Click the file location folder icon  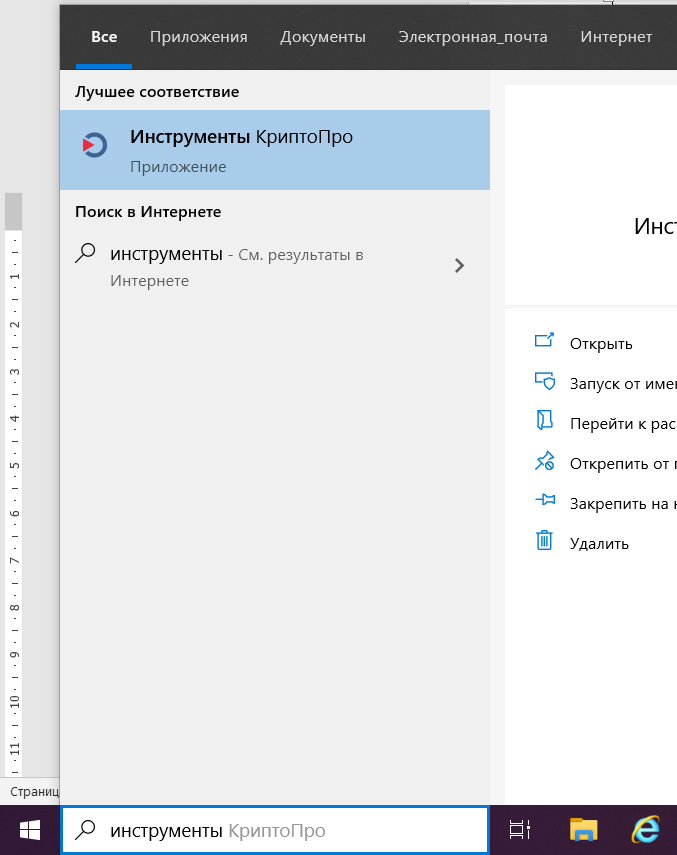click(x=545, y=420)
